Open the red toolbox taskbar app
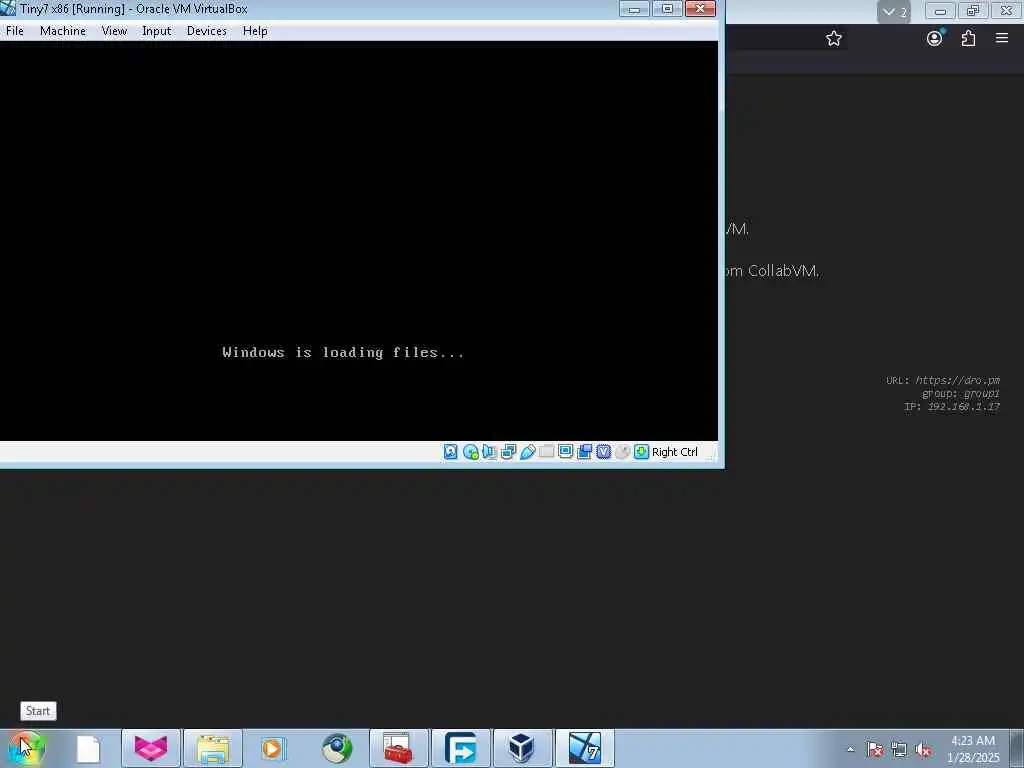This screenshot has width=1024, height=768. [398, 748]
